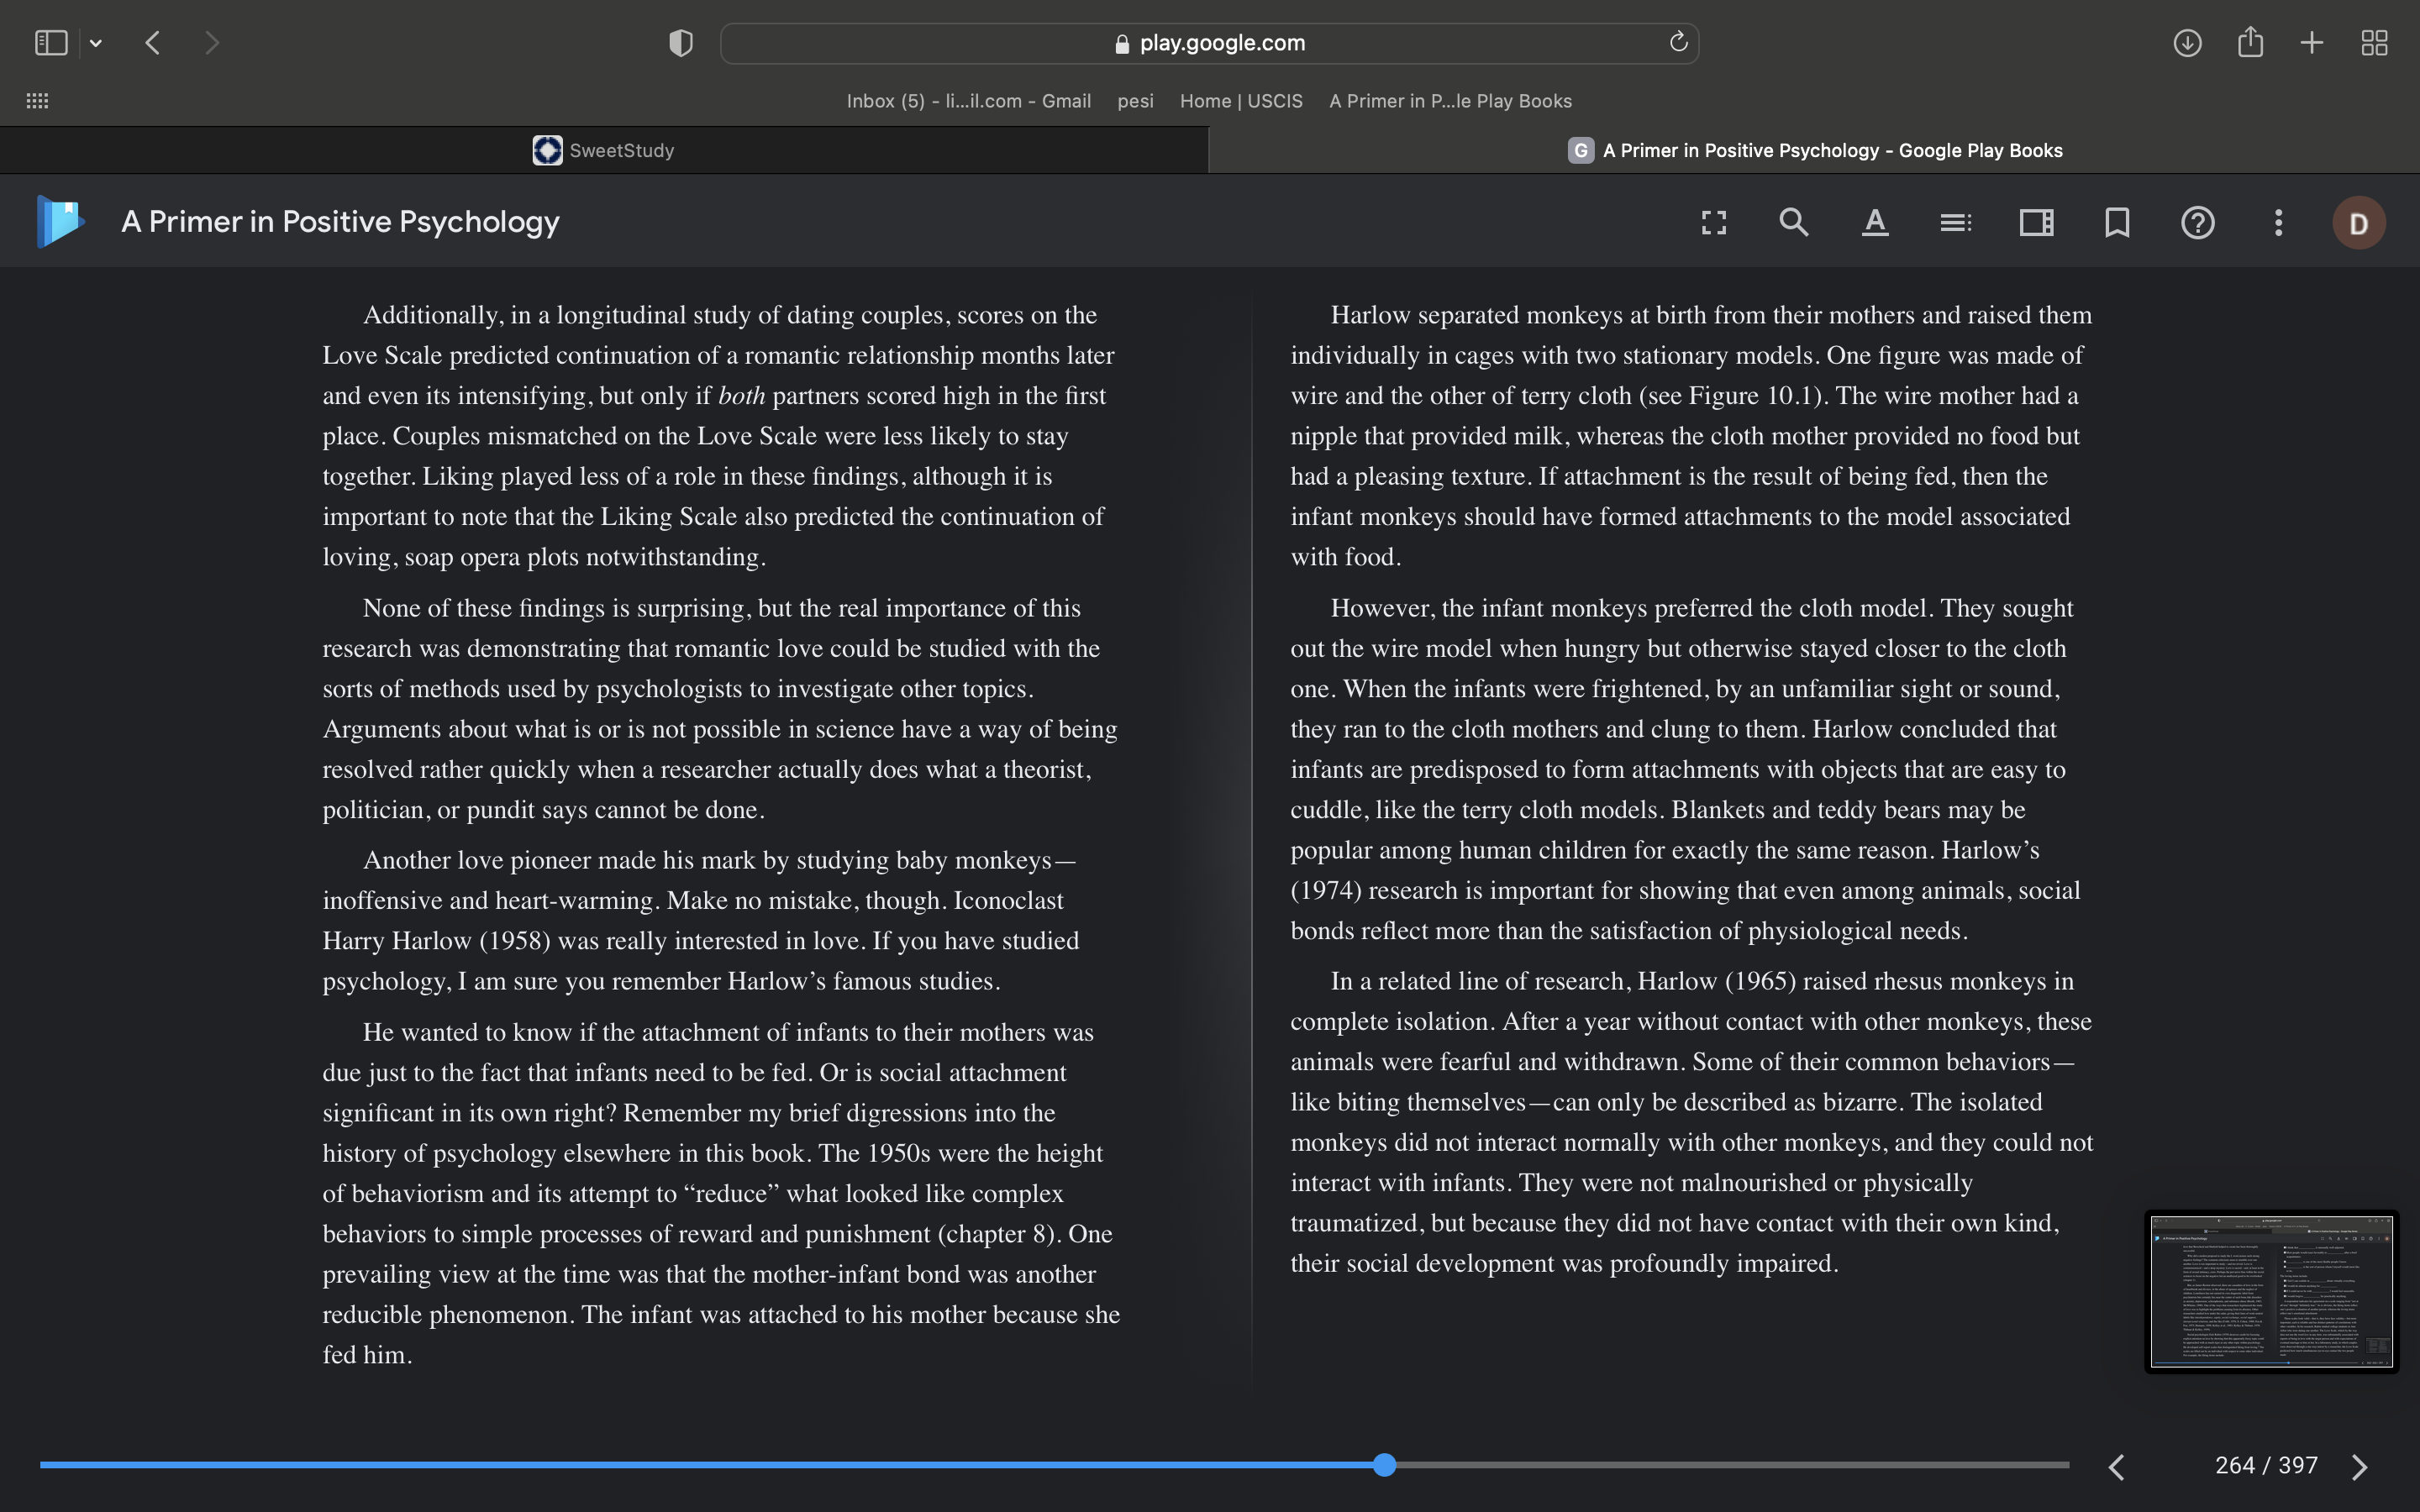Click the book title A Primer in Positive Psychology
Image resolution: width=2420 pixels, height=1512 pixels.
click(340, 222)
